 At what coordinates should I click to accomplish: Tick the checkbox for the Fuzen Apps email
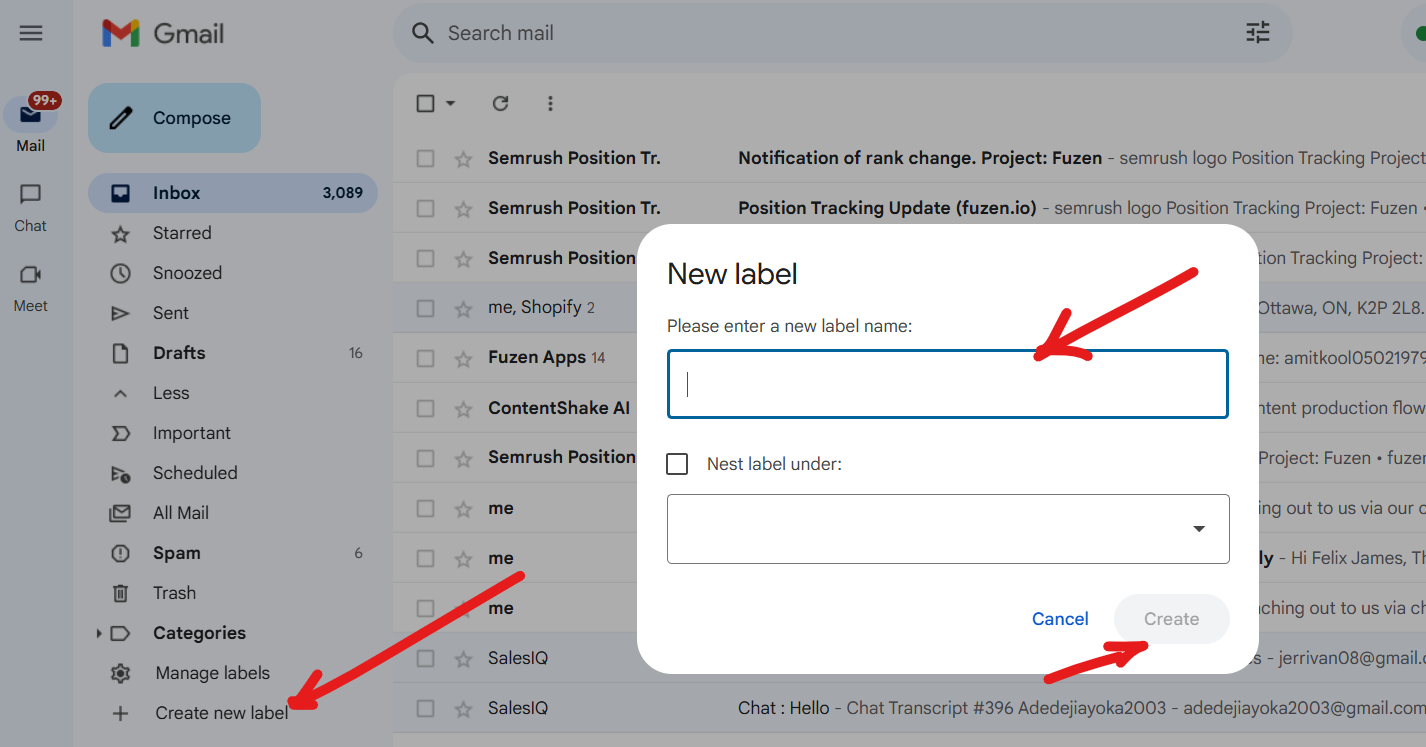pos(425,358)
